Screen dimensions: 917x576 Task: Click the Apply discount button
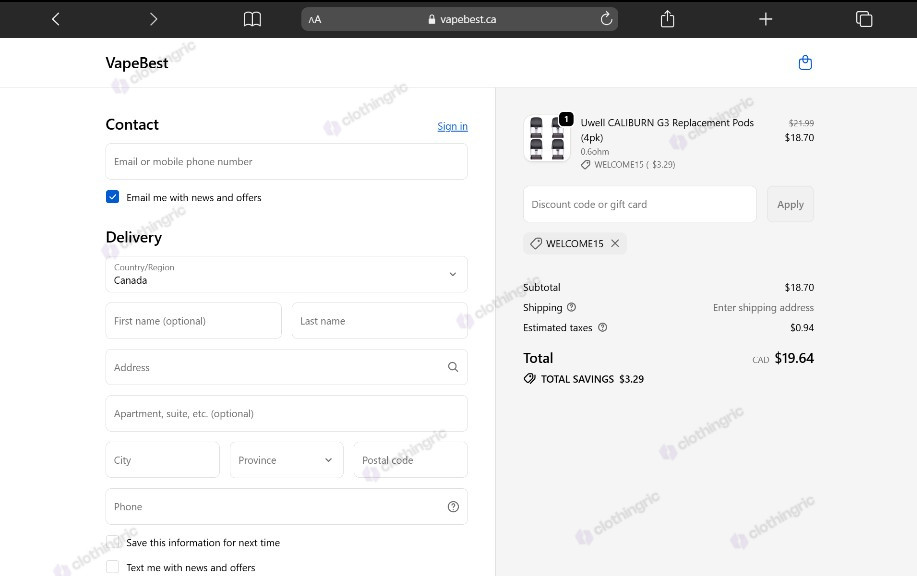pos(790,204)
